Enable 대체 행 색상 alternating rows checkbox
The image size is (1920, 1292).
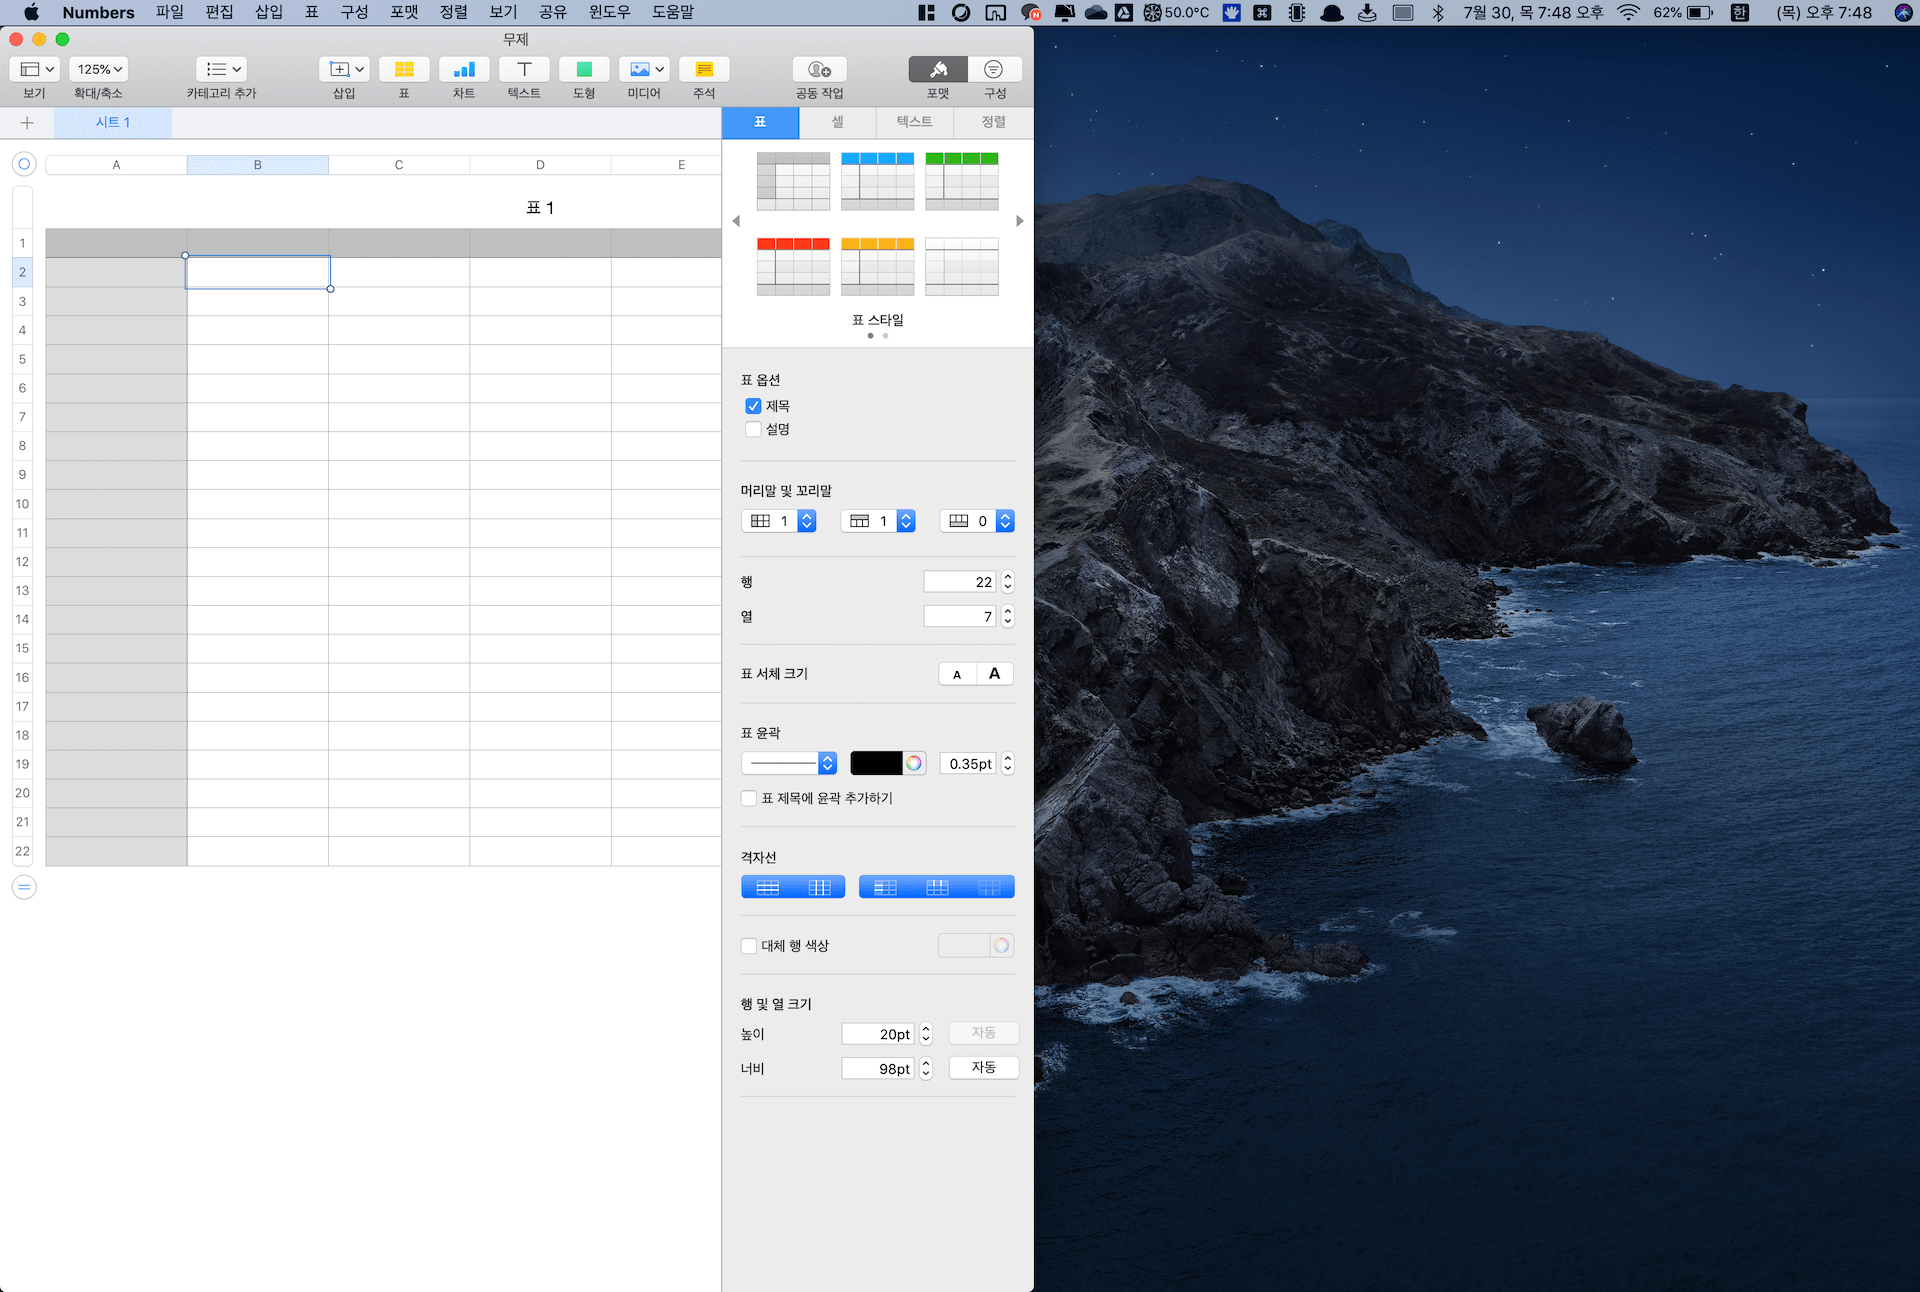[749, 946]
